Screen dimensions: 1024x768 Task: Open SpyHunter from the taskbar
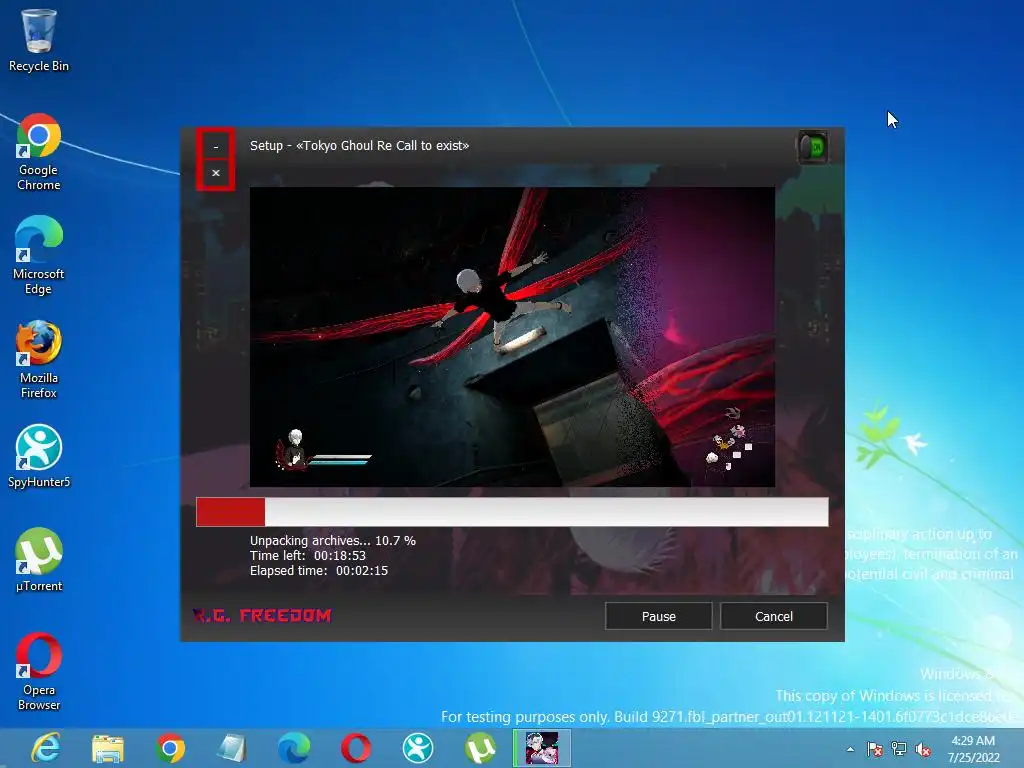point(418,748)
